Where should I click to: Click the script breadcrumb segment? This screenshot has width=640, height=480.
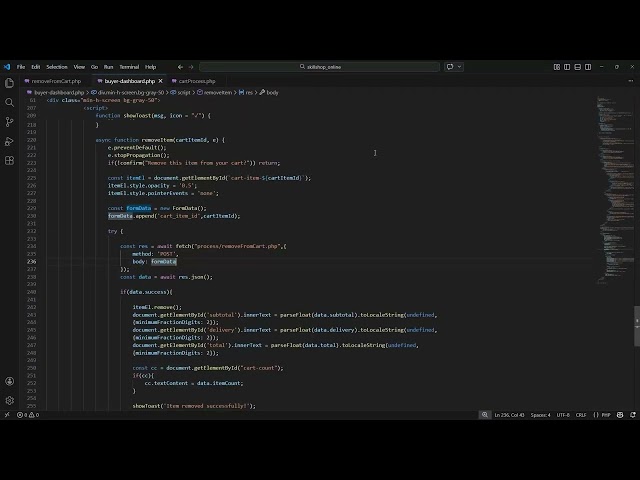pyautogui.click(x=184, y=93)
